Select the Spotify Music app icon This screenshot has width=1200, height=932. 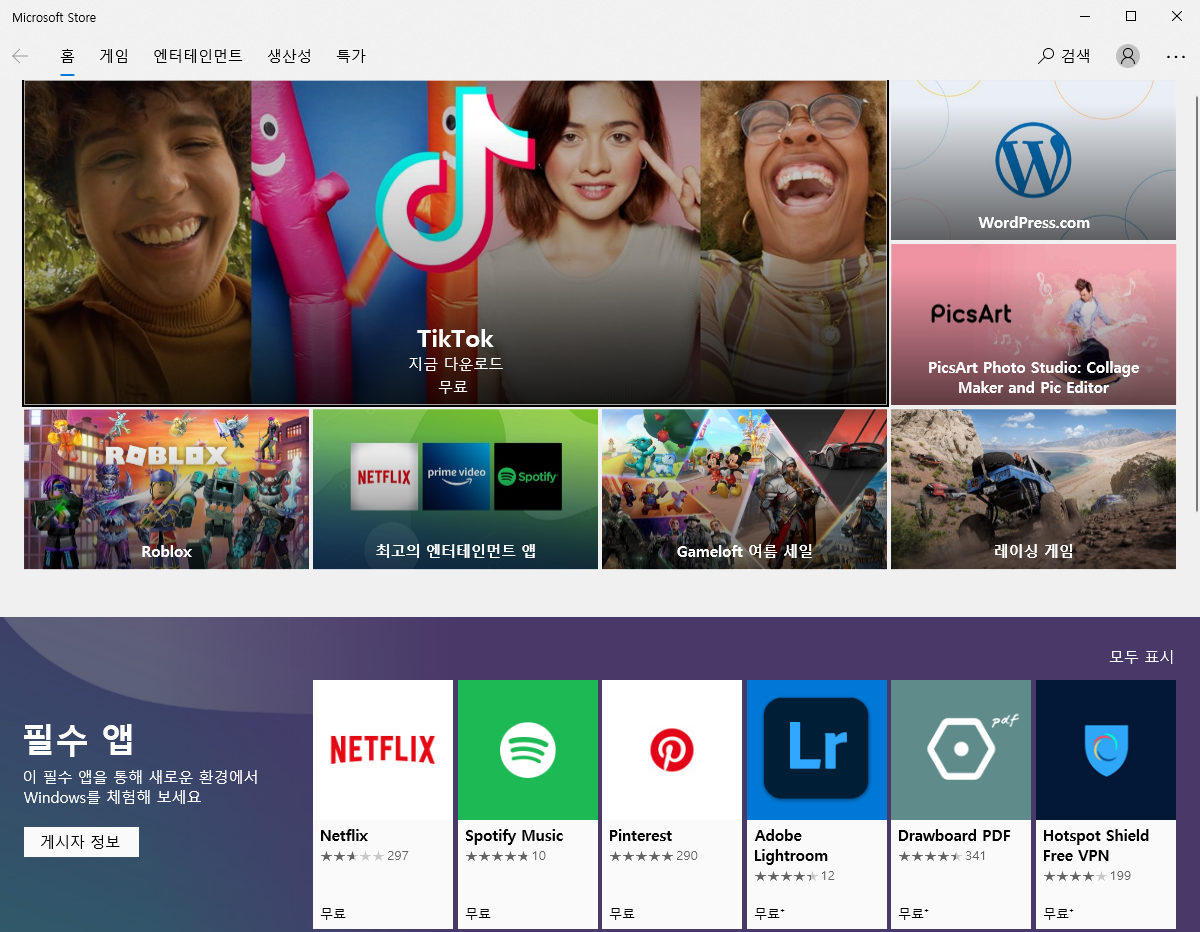[x=528, y=750]
